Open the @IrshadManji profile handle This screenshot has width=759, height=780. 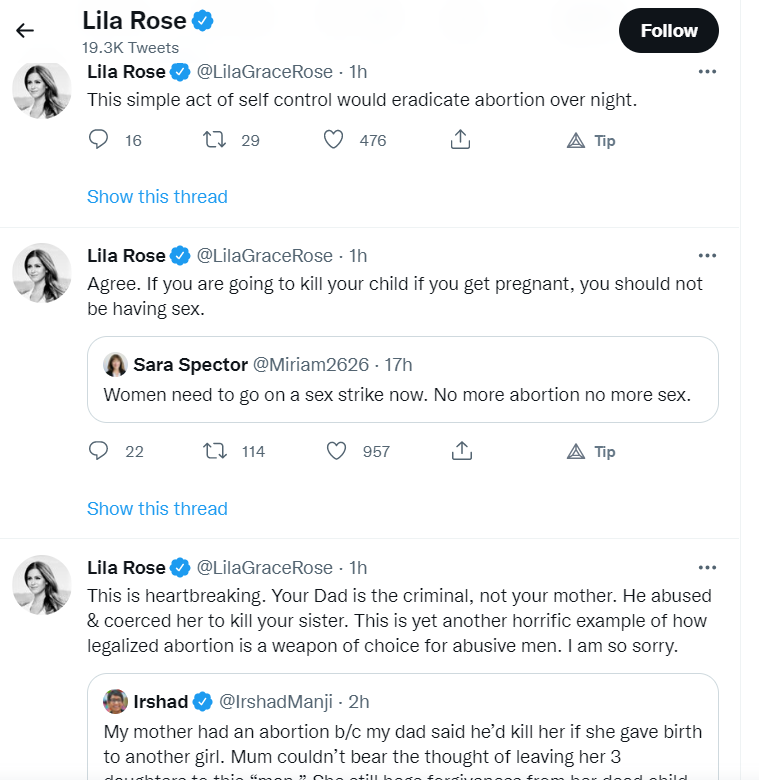pyautogui.click(x=276, y=701)
